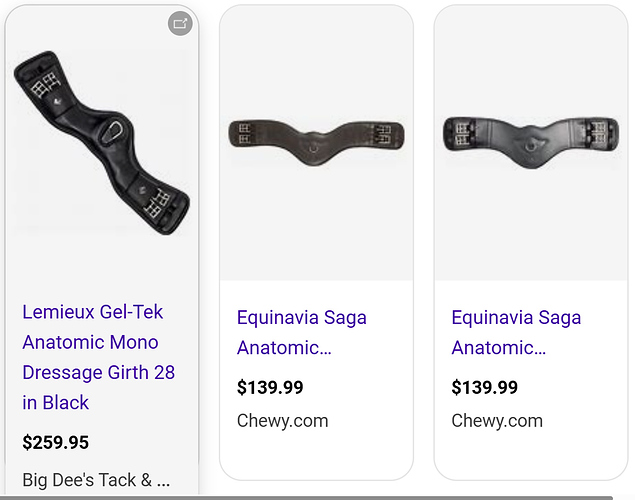The image size is (635, 500).
Task: Click the gray area above the middle girth photo
Action: click(x=316, y=61)
